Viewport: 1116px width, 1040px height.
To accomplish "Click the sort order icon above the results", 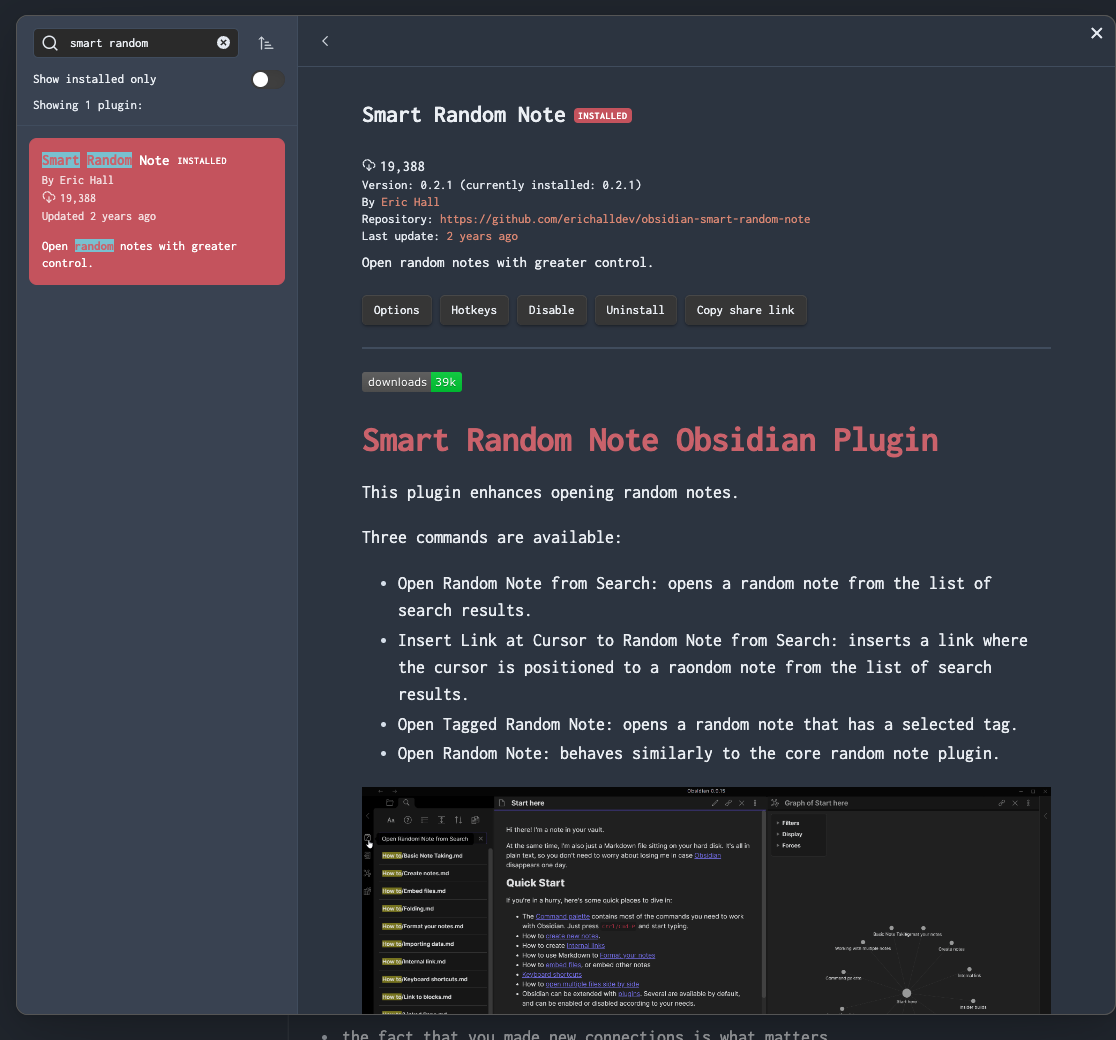I will point(265,43).
